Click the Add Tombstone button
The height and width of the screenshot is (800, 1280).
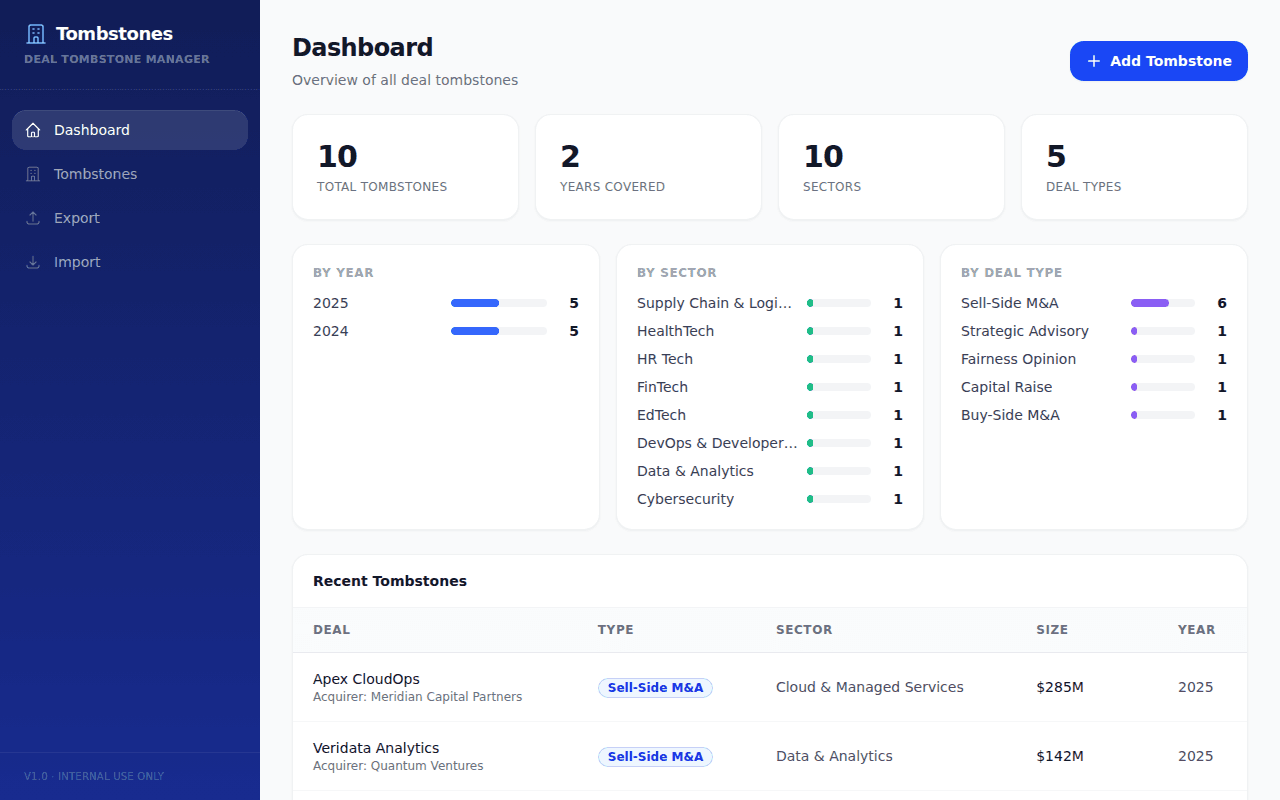[1159, 61]
